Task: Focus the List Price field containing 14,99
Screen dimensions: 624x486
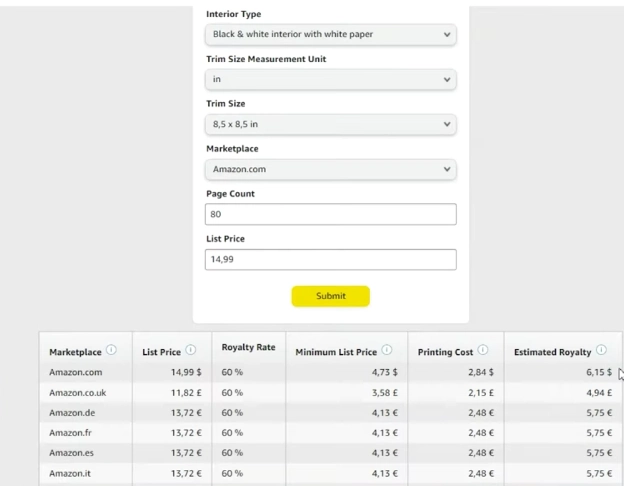Action: click(x=331, y=259)
